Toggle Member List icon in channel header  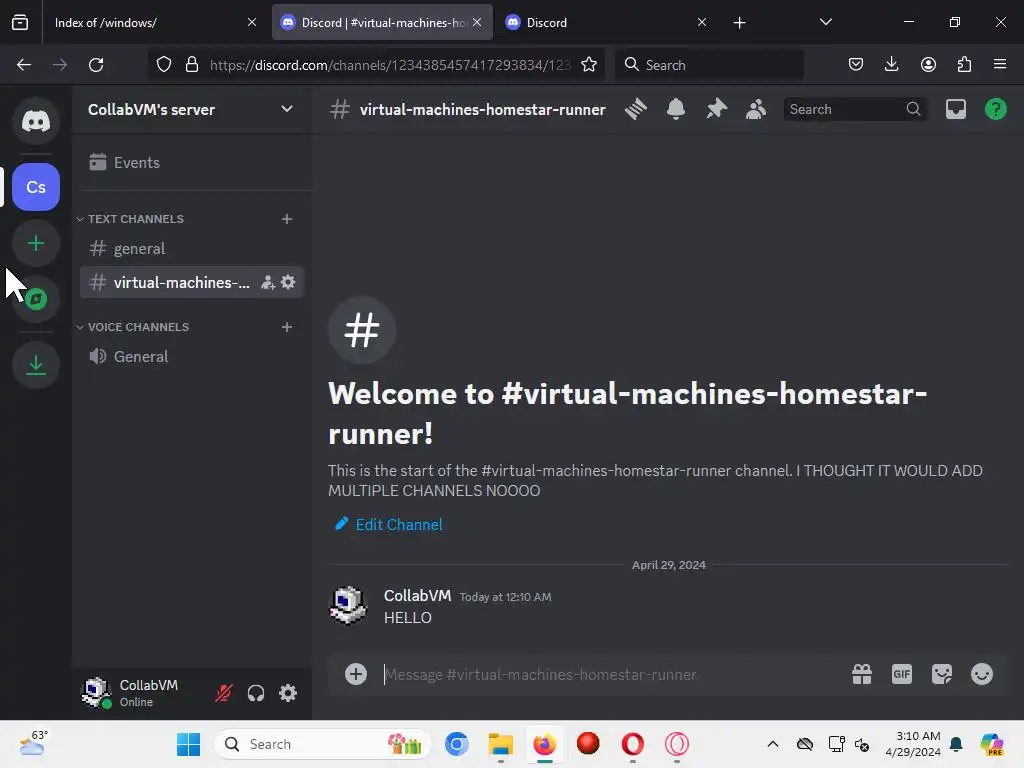pyautogui.click(x=756, y=109)
